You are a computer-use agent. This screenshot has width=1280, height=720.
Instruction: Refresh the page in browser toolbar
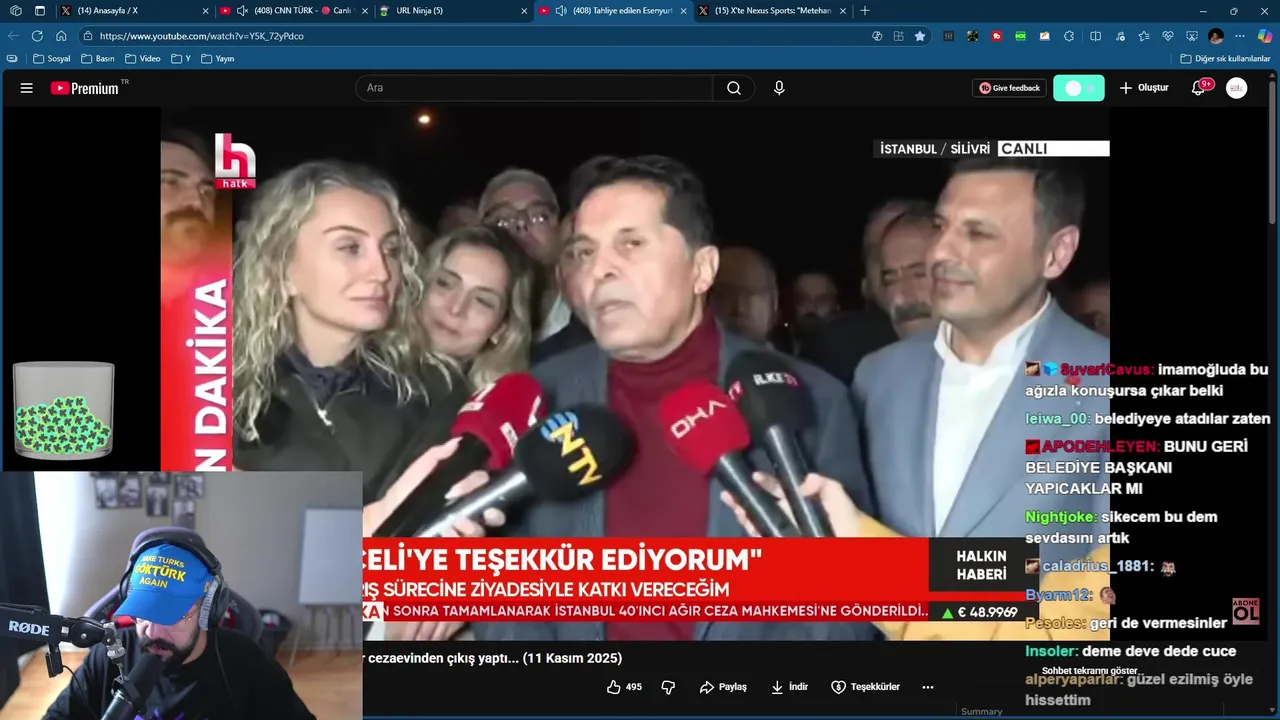point(37,36)
